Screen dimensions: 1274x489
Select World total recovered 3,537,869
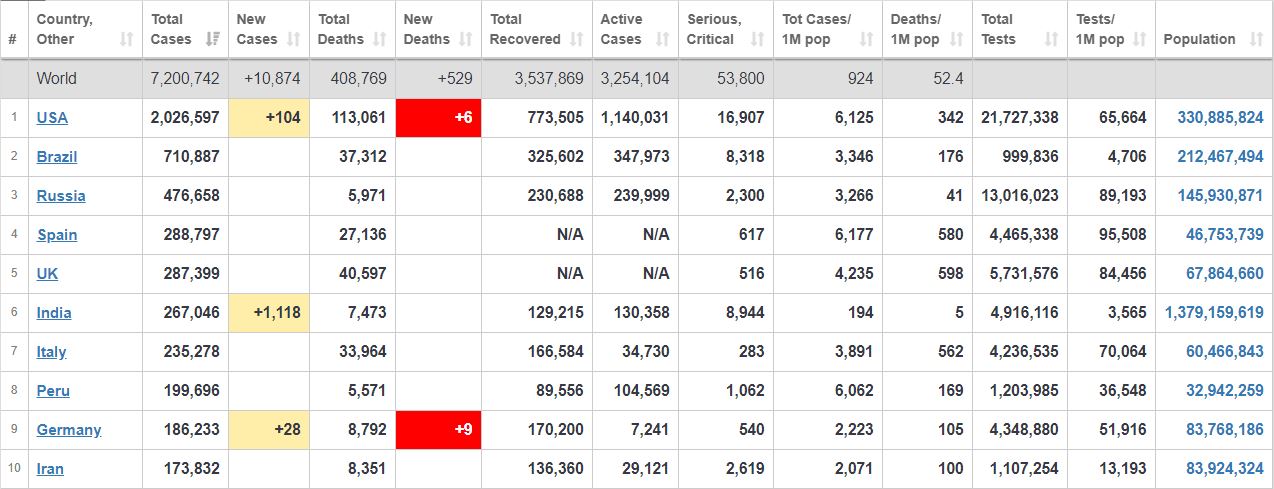549,78
